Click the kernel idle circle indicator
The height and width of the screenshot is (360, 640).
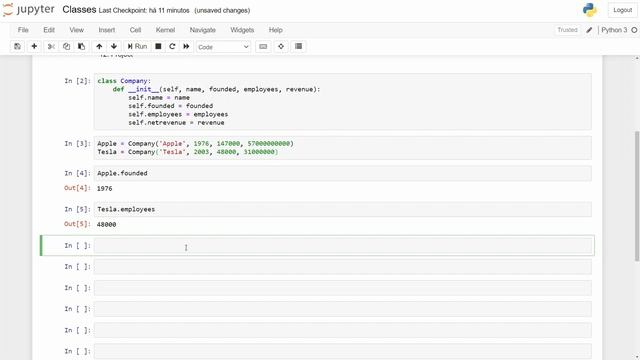coord(634,30)
